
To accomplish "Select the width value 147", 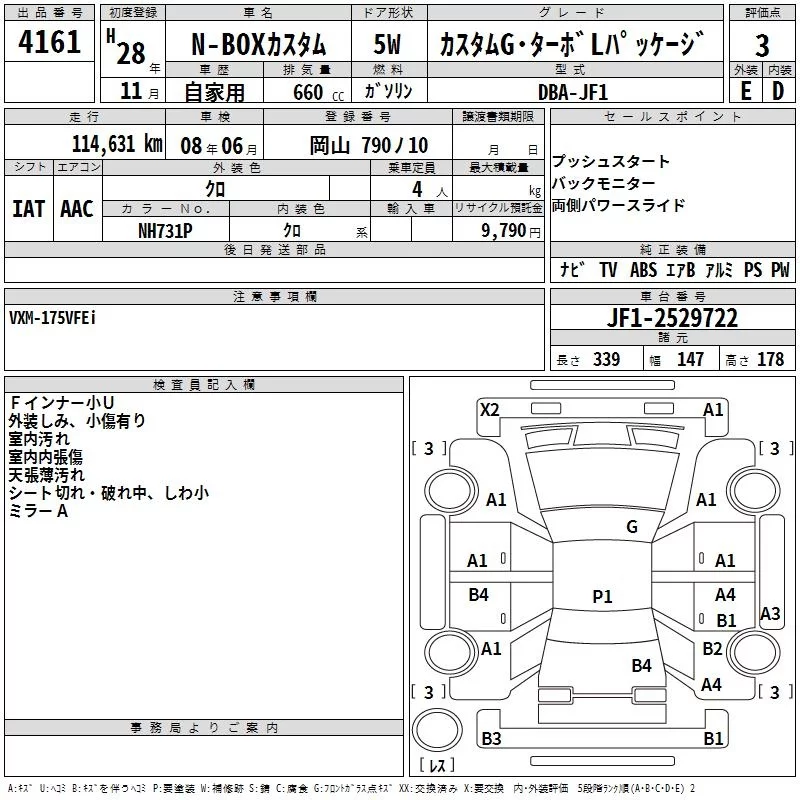I will pyautogui.click(x=690, y=359).
